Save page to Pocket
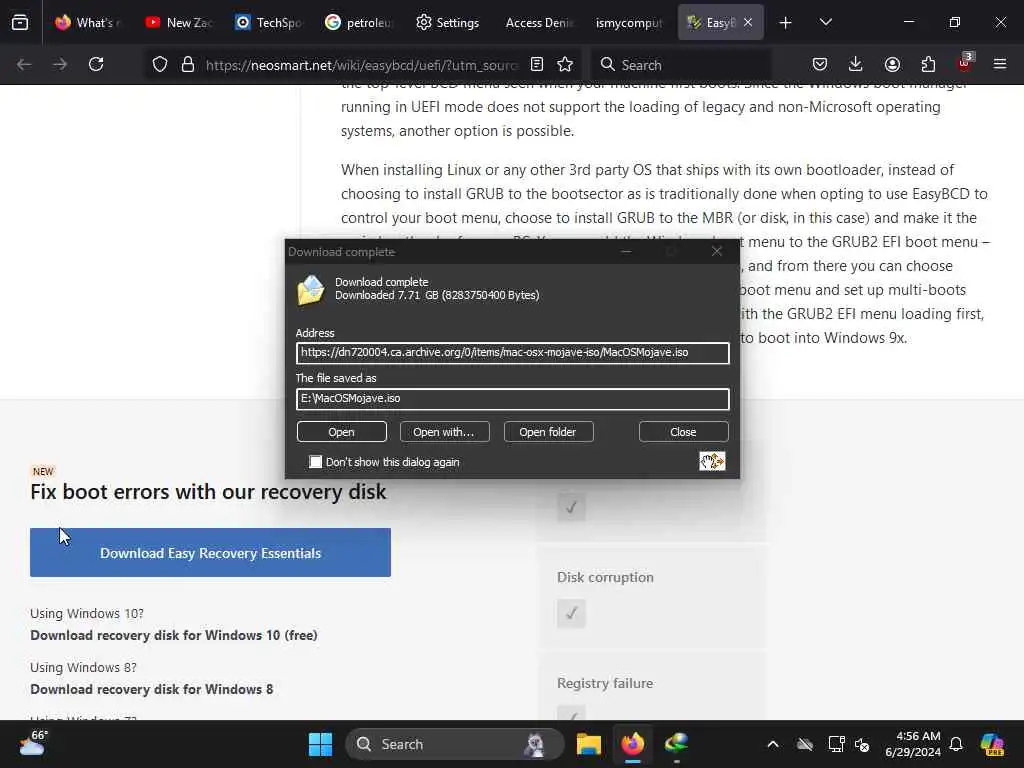This screenshot has height=768, width=1024. 820,64
